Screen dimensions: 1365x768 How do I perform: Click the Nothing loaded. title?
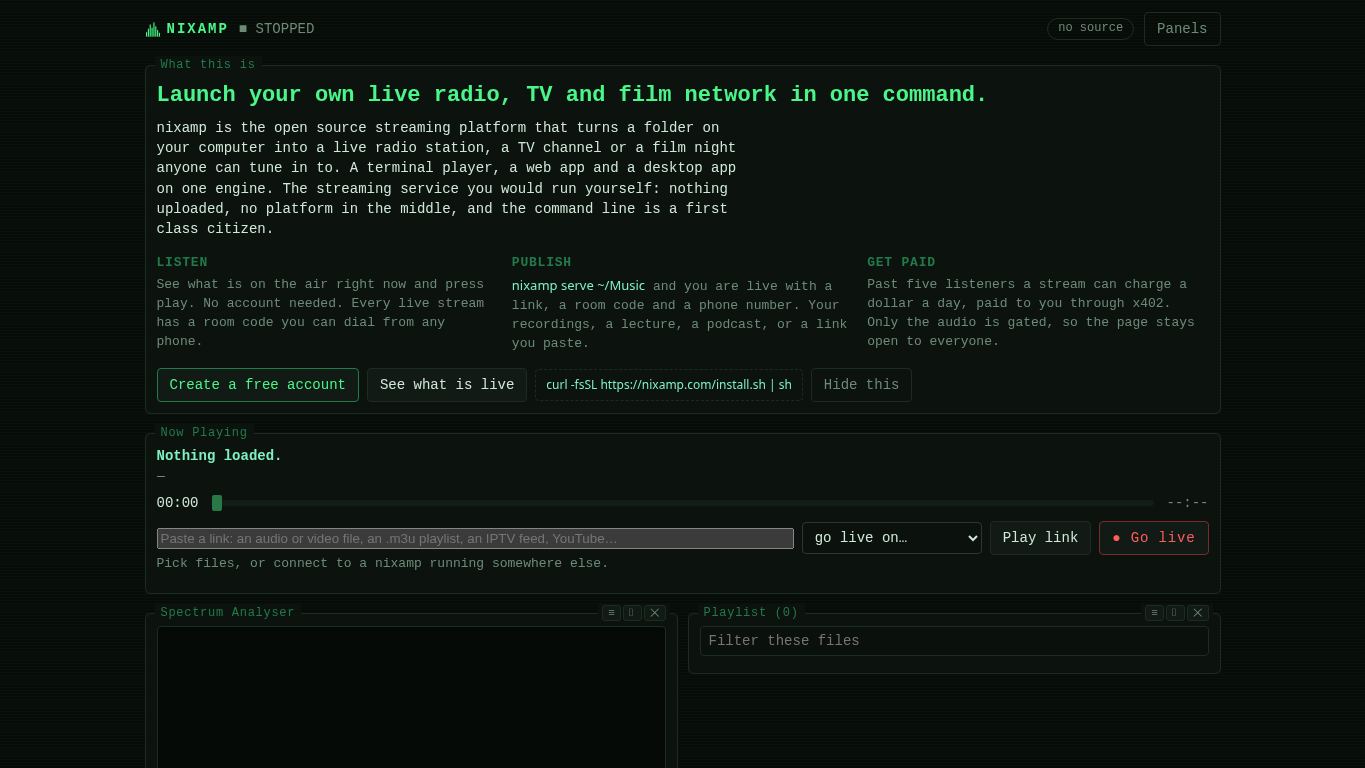[x=219, y=456]
